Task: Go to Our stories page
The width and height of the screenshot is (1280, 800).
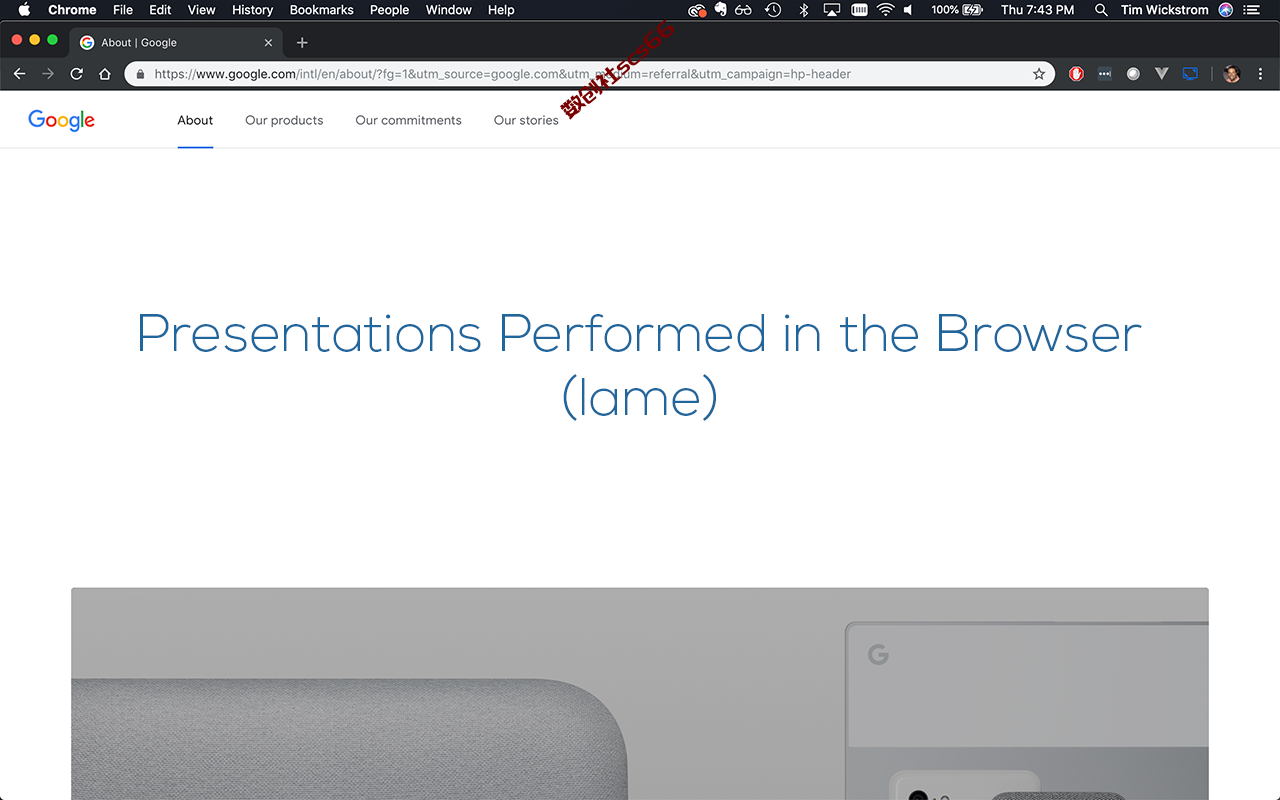Action: 526,120
